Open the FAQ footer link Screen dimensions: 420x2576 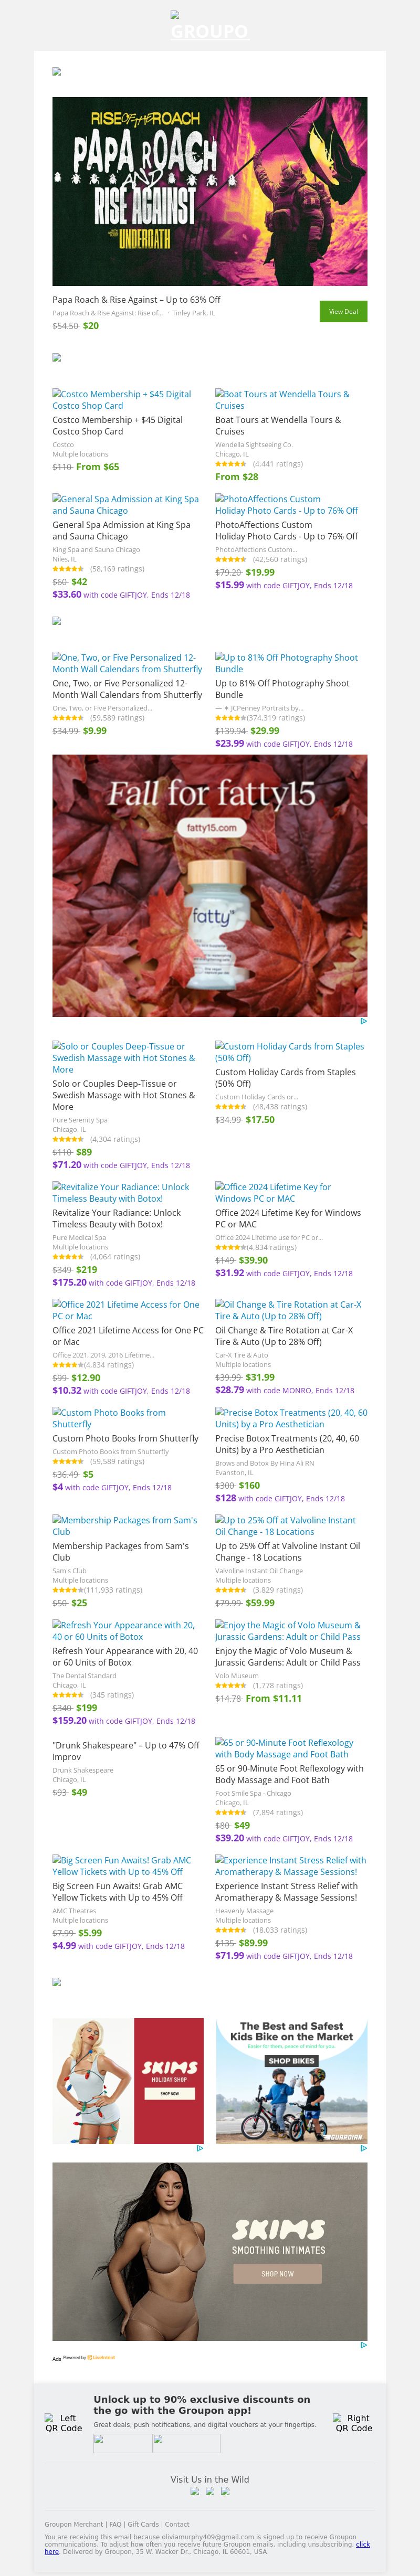click(115, 2524)
